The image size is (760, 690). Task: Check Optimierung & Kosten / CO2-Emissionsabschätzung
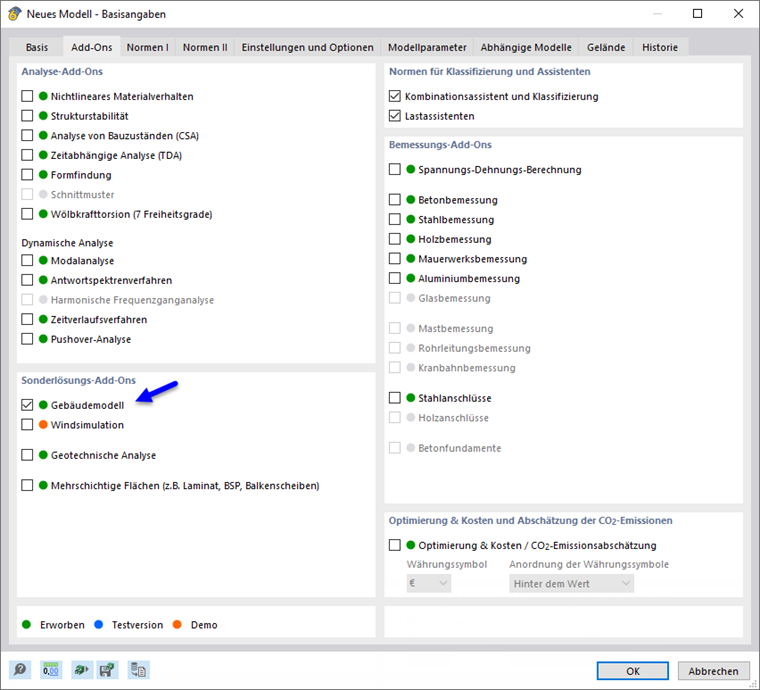pyautogui.click(x=395, y=545)
